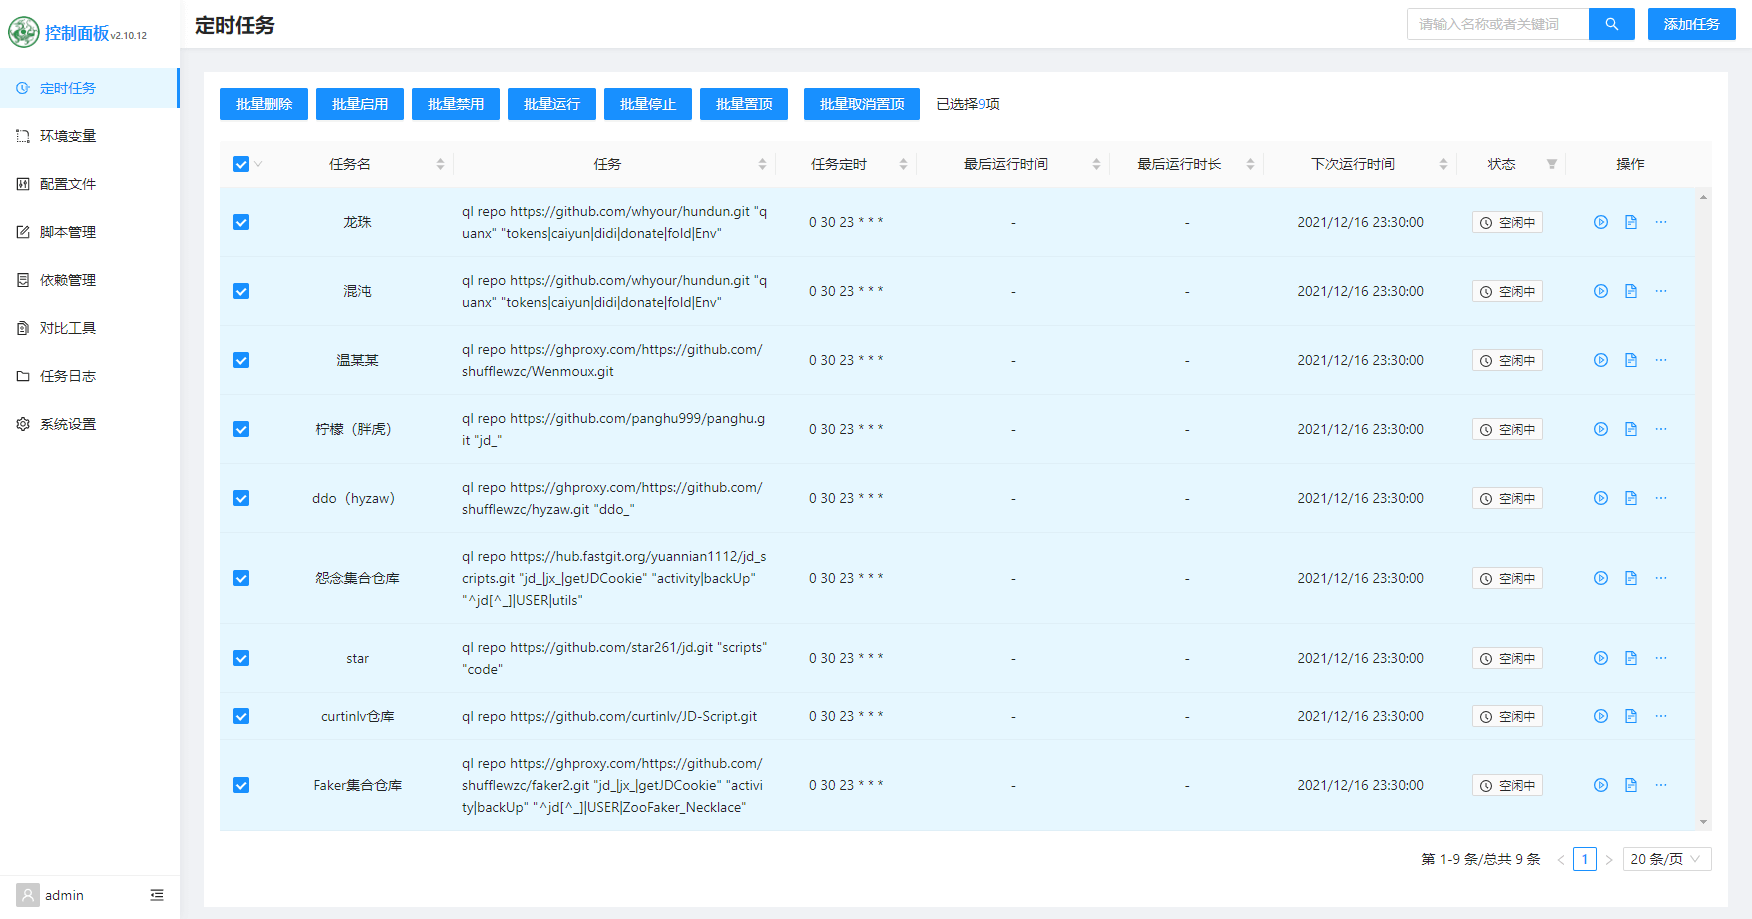Focus the task name search input
Screen dimensions: 1752x919
[x=1497, y=24]
